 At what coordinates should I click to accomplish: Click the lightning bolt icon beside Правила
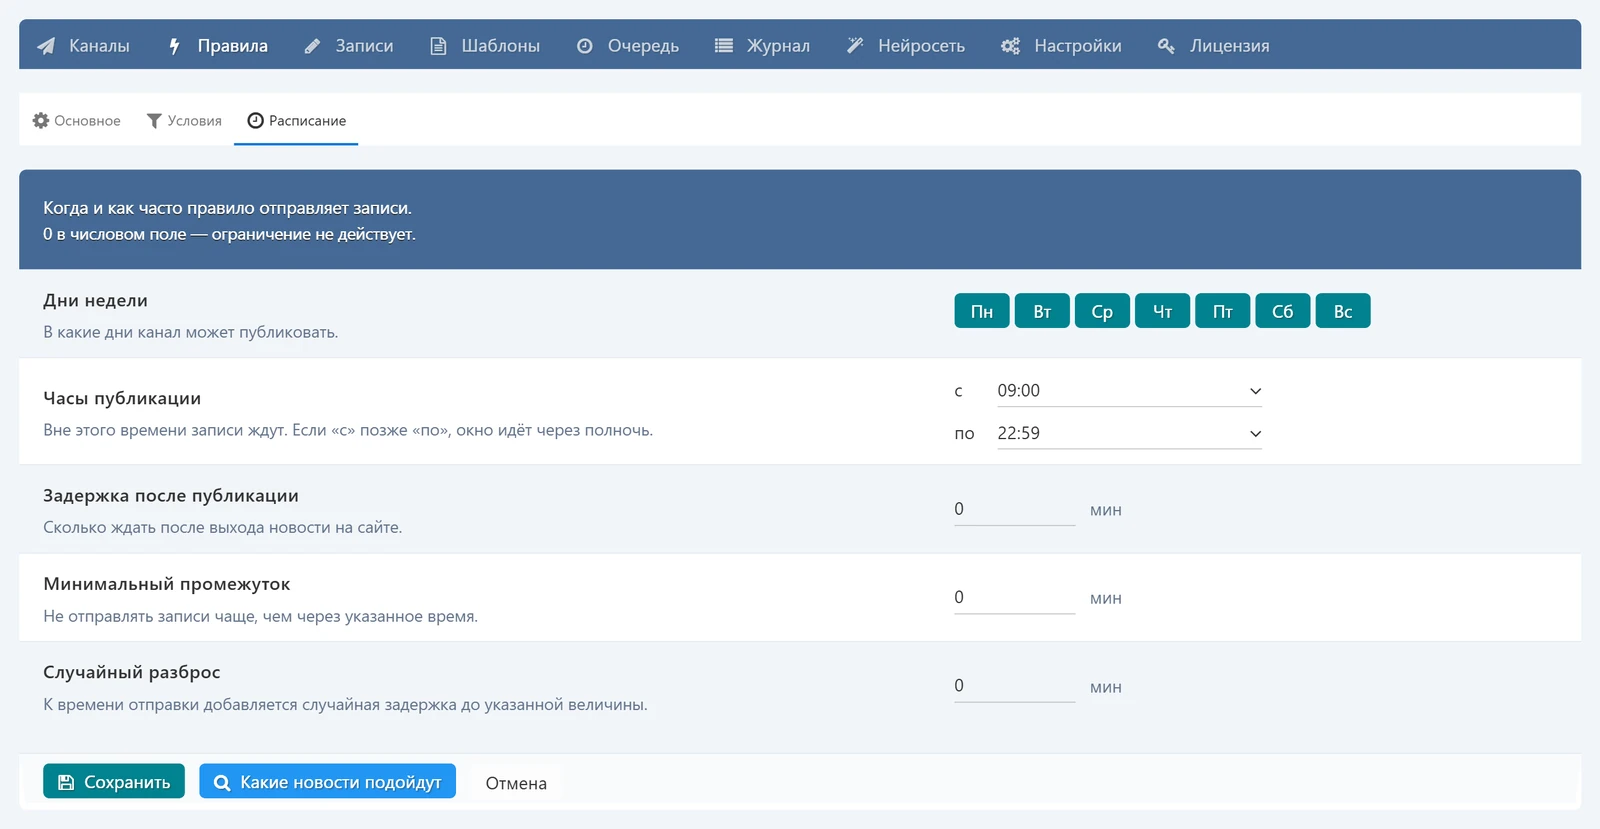click(x=174, y=46)
